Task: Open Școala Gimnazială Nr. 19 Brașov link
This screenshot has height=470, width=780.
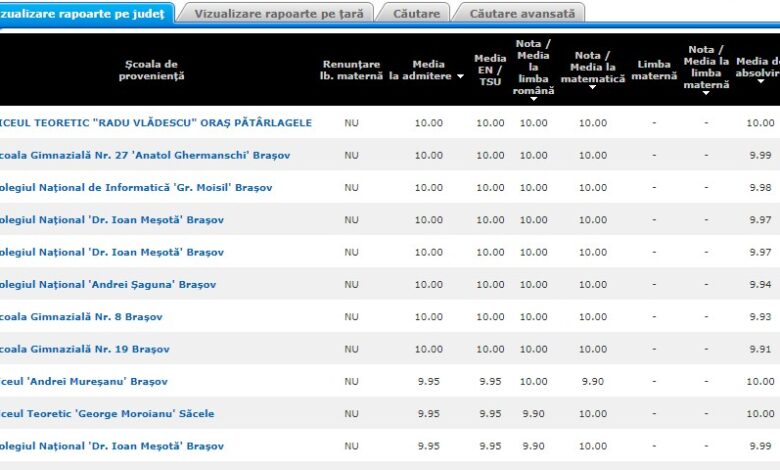Action: coord(84,349)
